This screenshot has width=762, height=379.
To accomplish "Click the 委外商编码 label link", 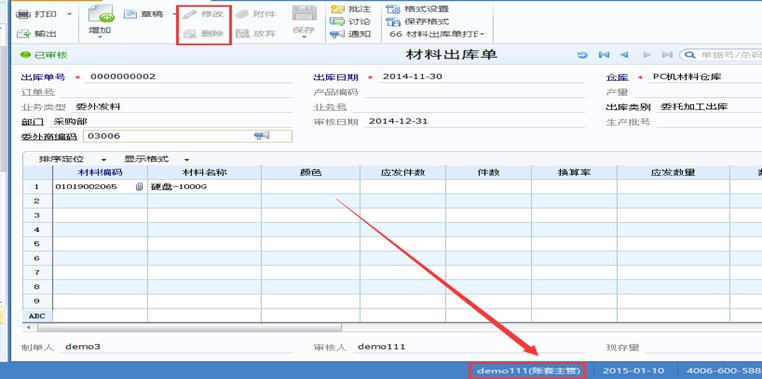I will click(49, 137).
